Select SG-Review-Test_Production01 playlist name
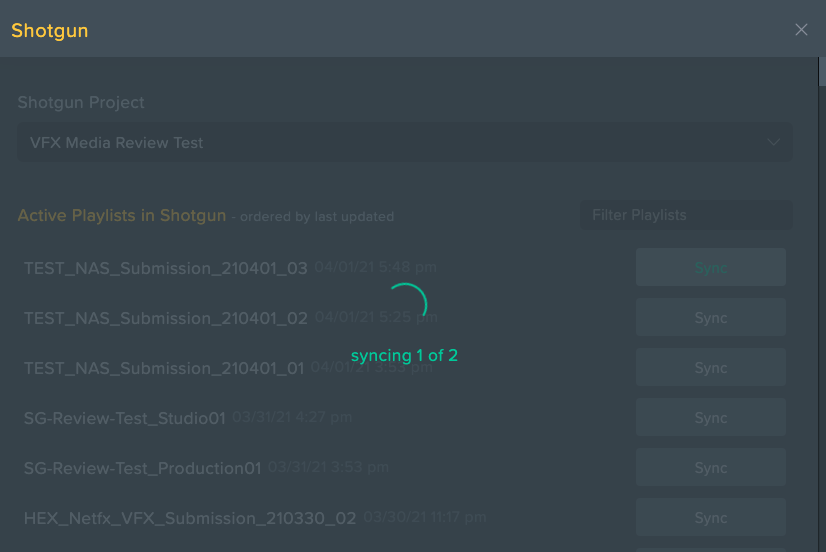The width and height of the screenshot is (826, 552). [142, 468]
